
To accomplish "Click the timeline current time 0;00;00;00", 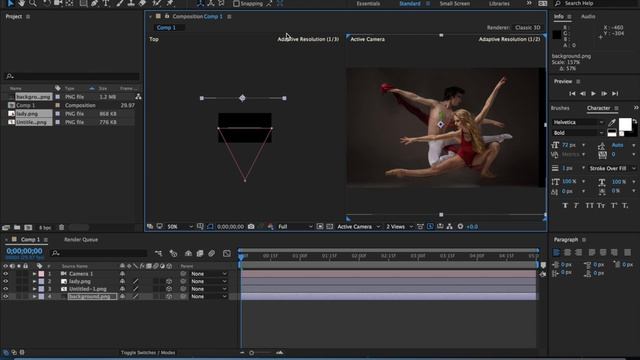I will click(24, 251).
